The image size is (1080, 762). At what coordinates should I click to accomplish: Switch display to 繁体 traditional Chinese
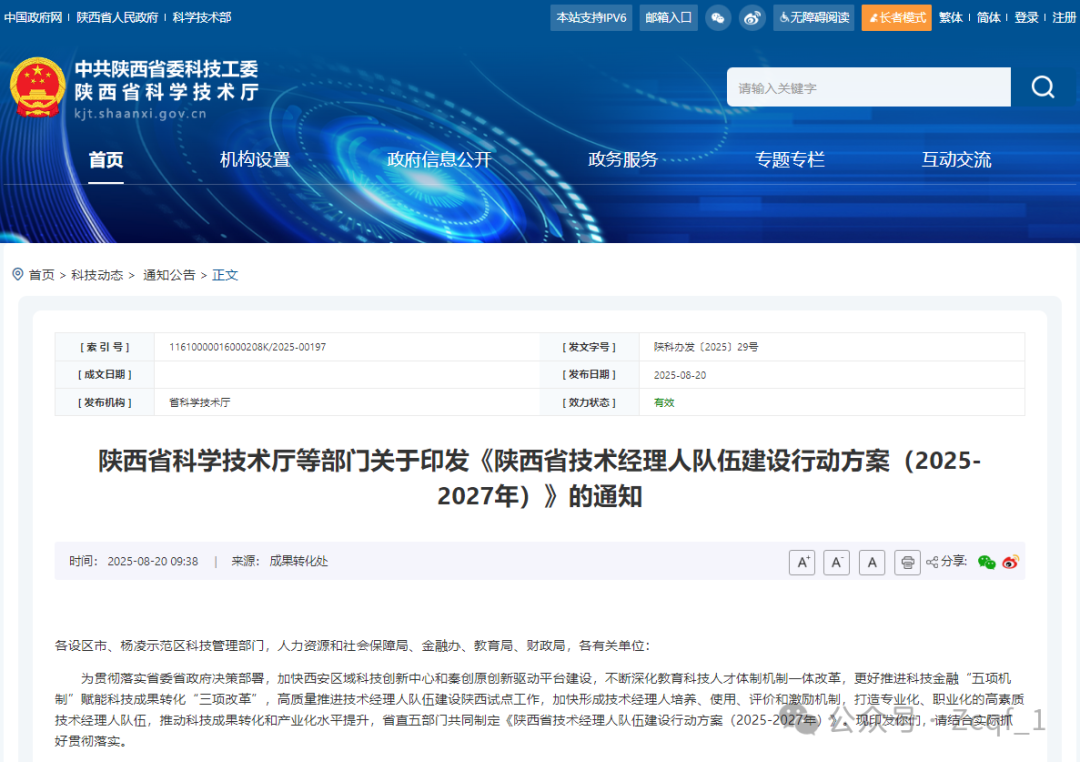[950, 17]
